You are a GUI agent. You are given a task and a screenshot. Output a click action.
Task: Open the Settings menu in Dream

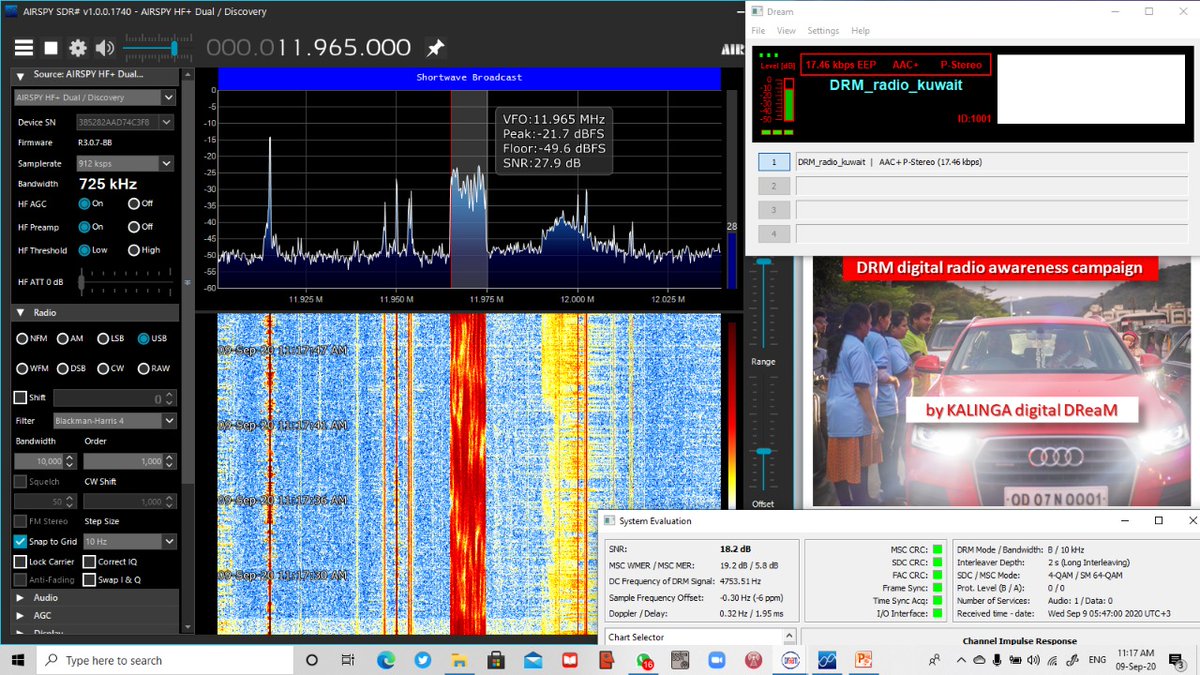(x=823, y=31)
